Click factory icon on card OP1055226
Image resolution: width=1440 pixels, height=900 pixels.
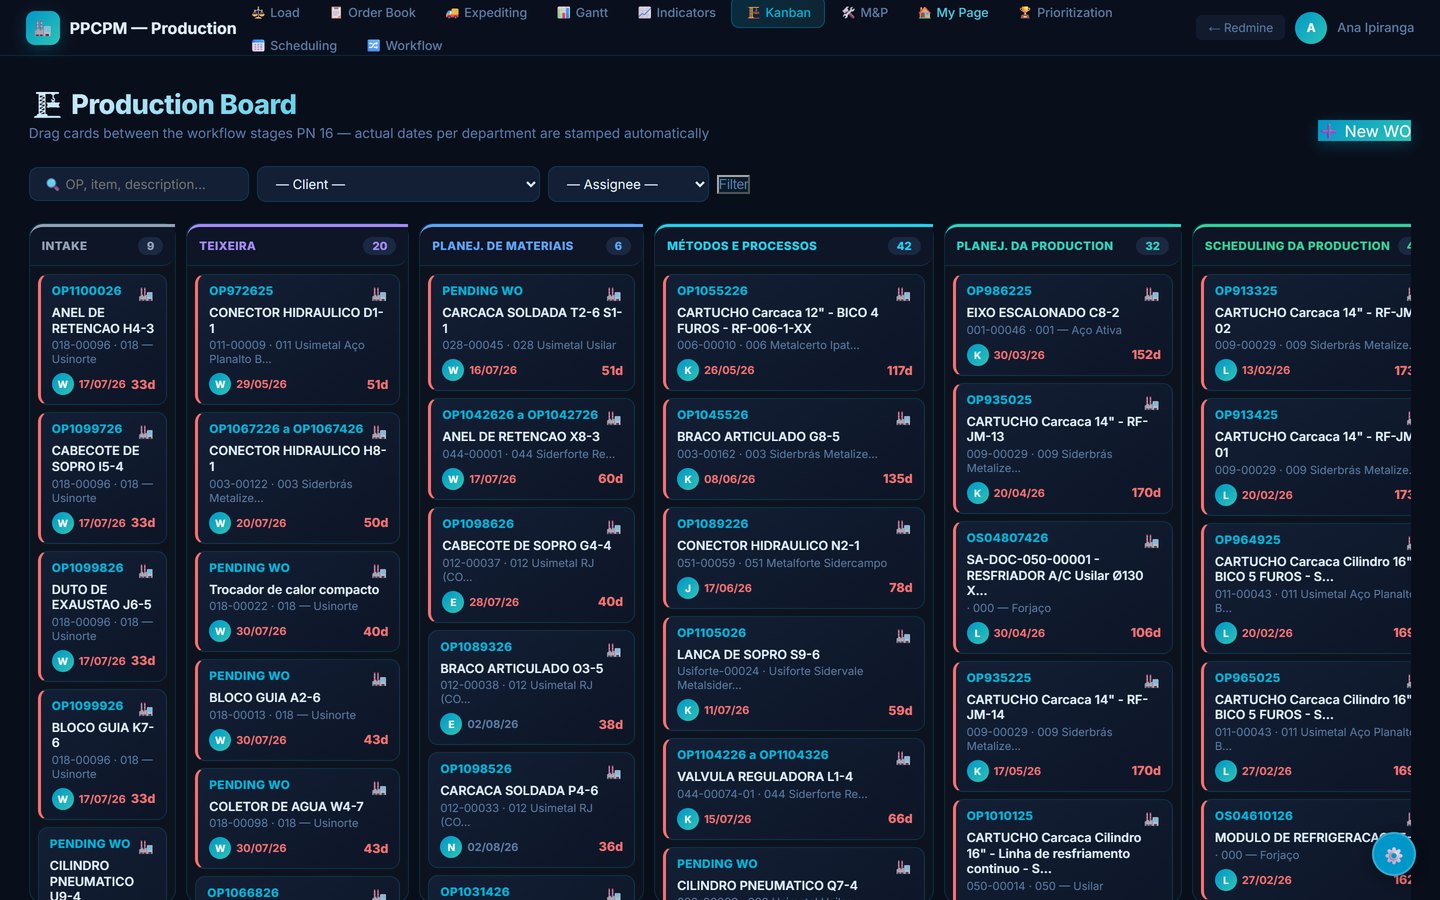(x=903, y=294)
